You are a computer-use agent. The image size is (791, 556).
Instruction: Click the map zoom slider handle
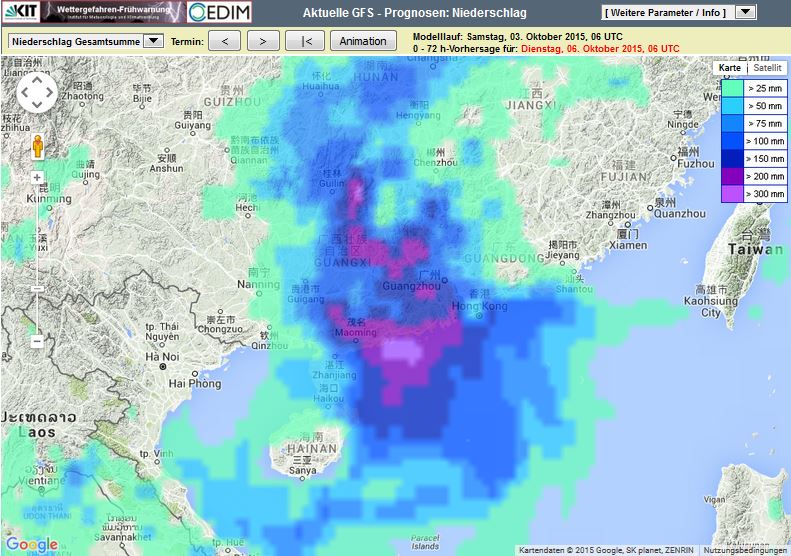coord(37,289)
